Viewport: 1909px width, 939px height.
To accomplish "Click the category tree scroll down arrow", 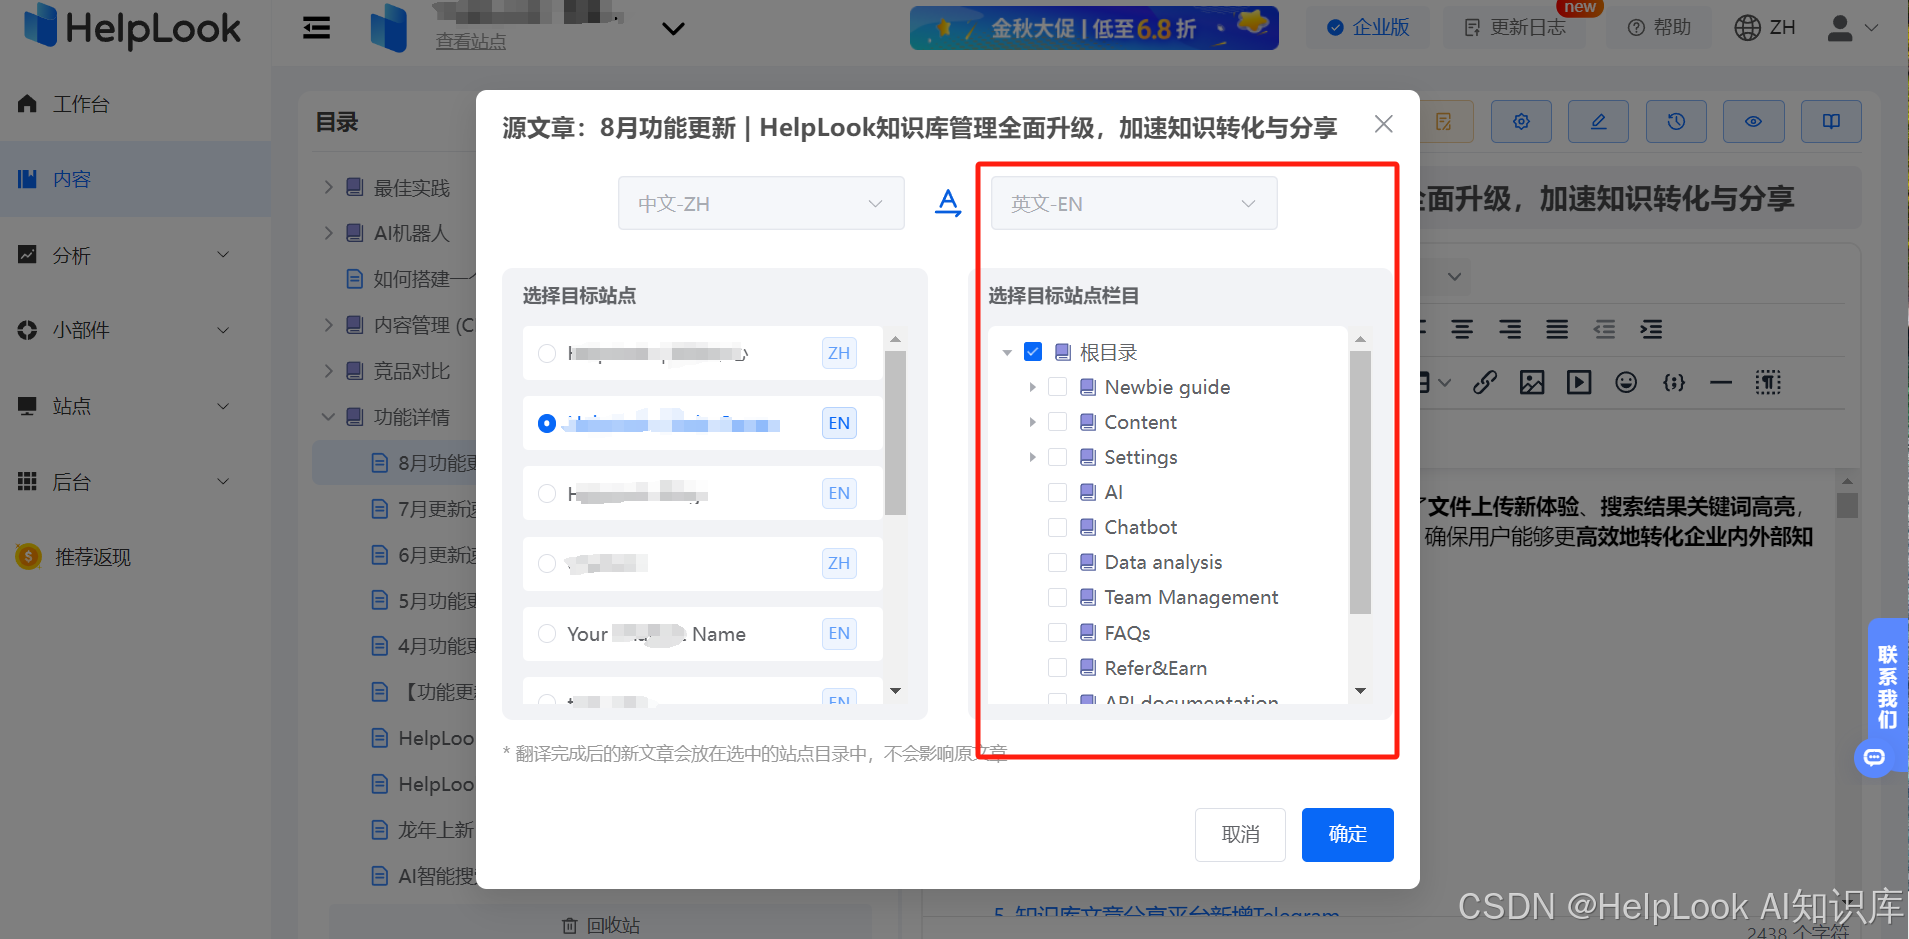I will 1360,691.
